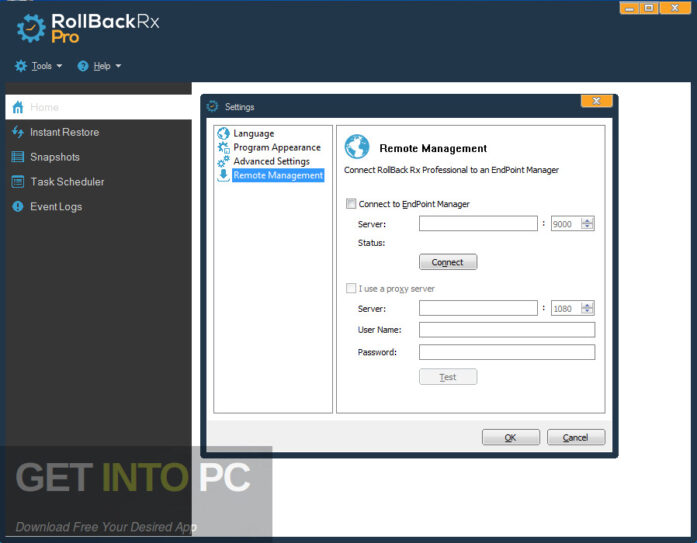Click the Remote Management download icon
Screen dimensions: 697x543
[224, 176]
